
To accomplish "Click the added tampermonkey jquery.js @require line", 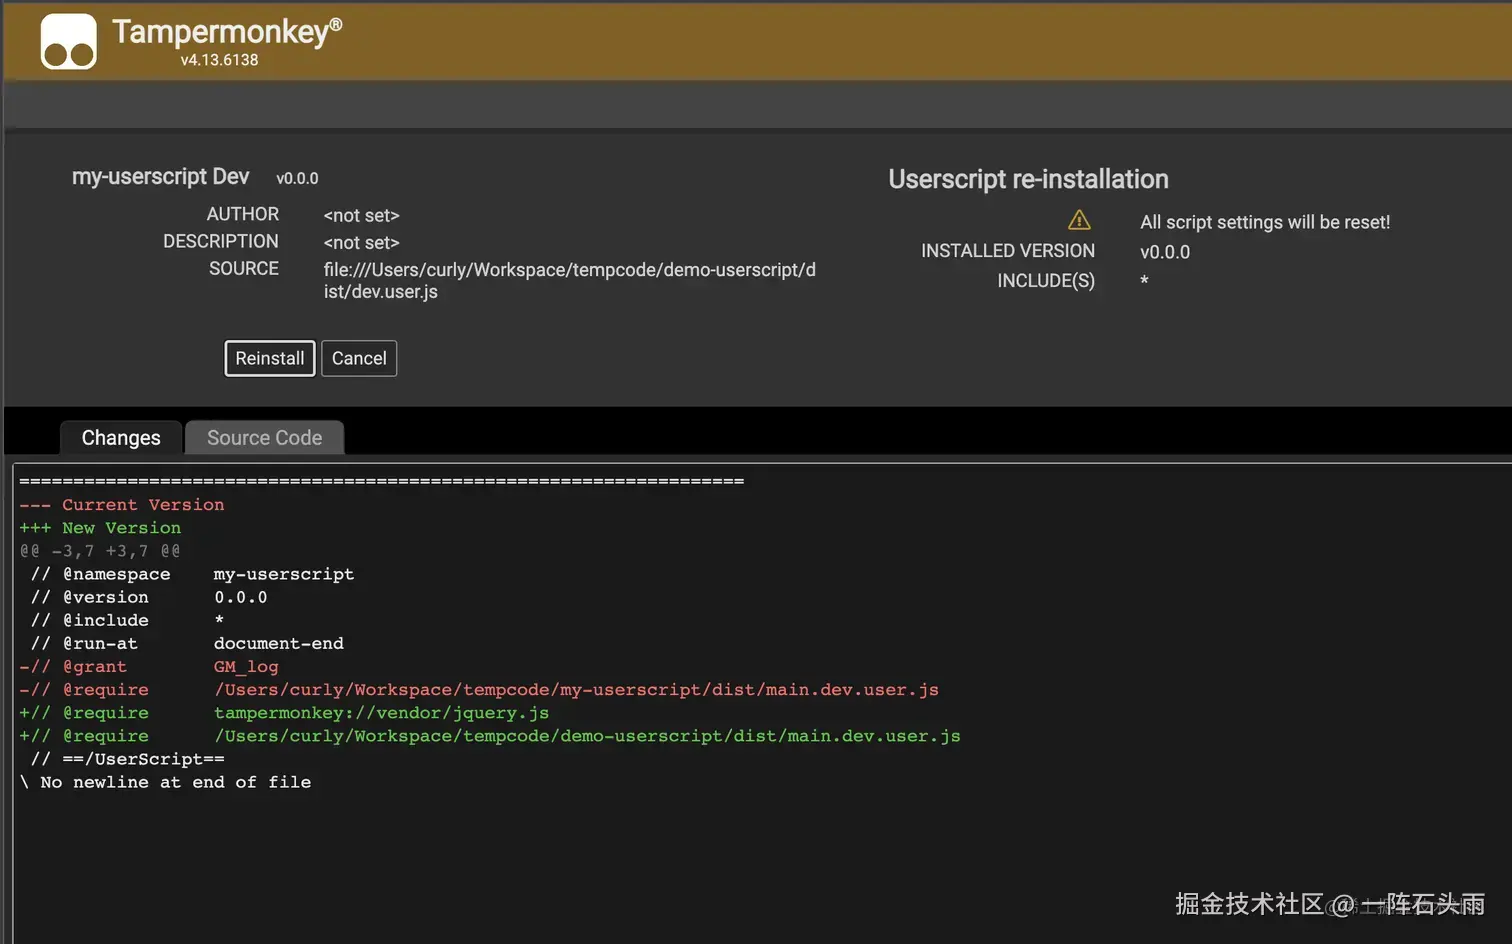I will pos(284,713).
